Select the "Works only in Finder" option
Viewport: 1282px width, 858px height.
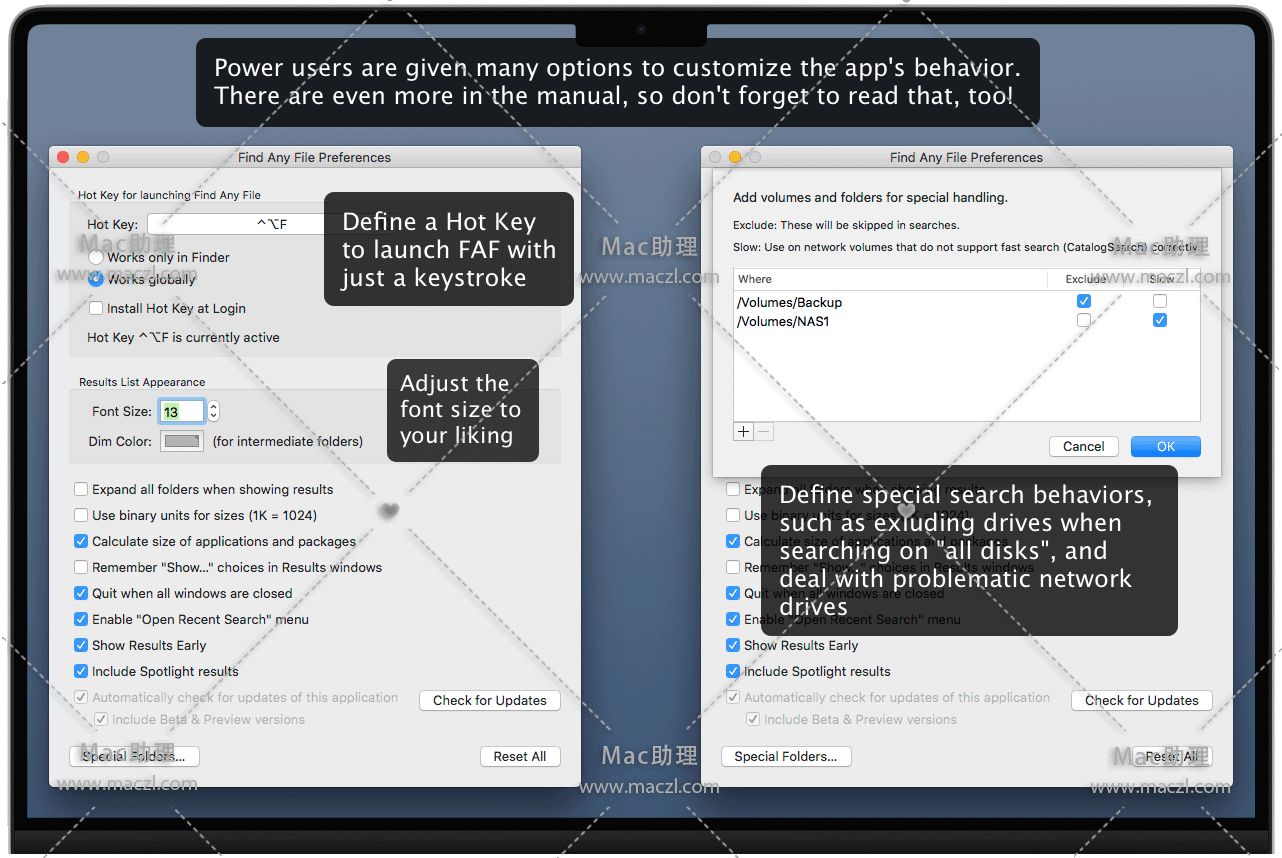[x=96, y=257]
